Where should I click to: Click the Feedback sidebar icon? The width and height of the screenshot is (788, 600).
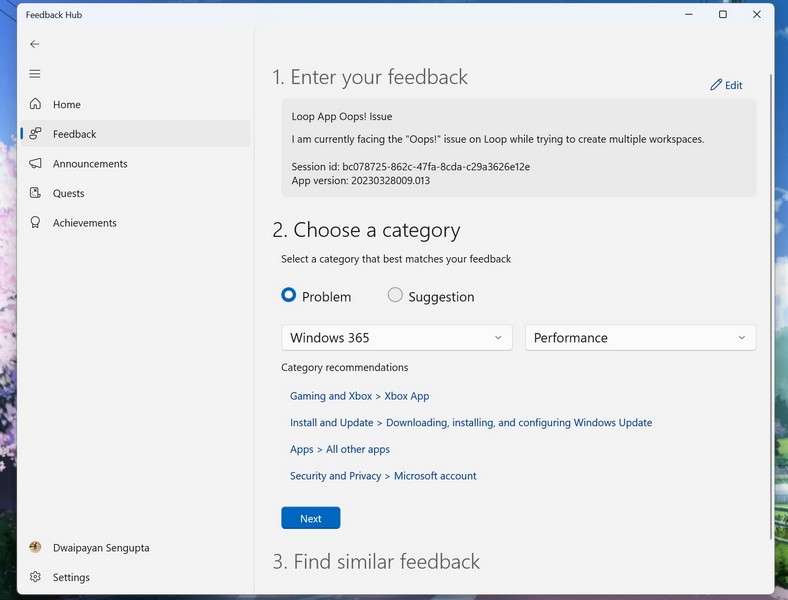point(36,134)
